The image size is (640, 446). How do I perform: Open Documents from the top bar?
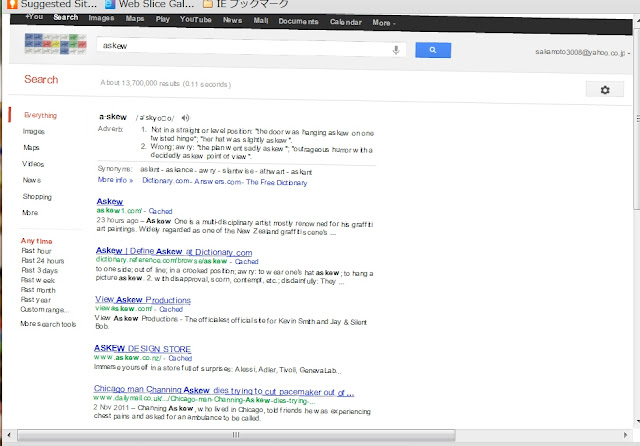coord(298,21)
